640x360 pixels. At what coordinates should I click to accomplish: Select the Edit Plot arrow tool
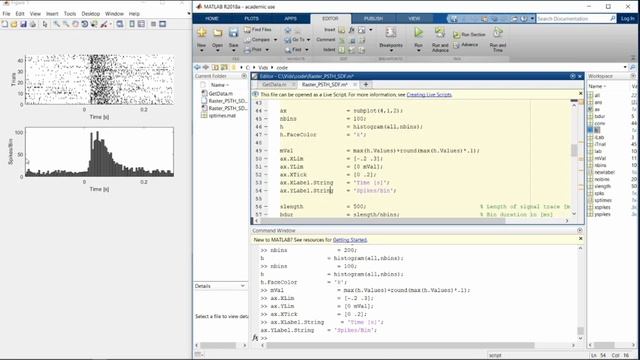coord(45,24)
